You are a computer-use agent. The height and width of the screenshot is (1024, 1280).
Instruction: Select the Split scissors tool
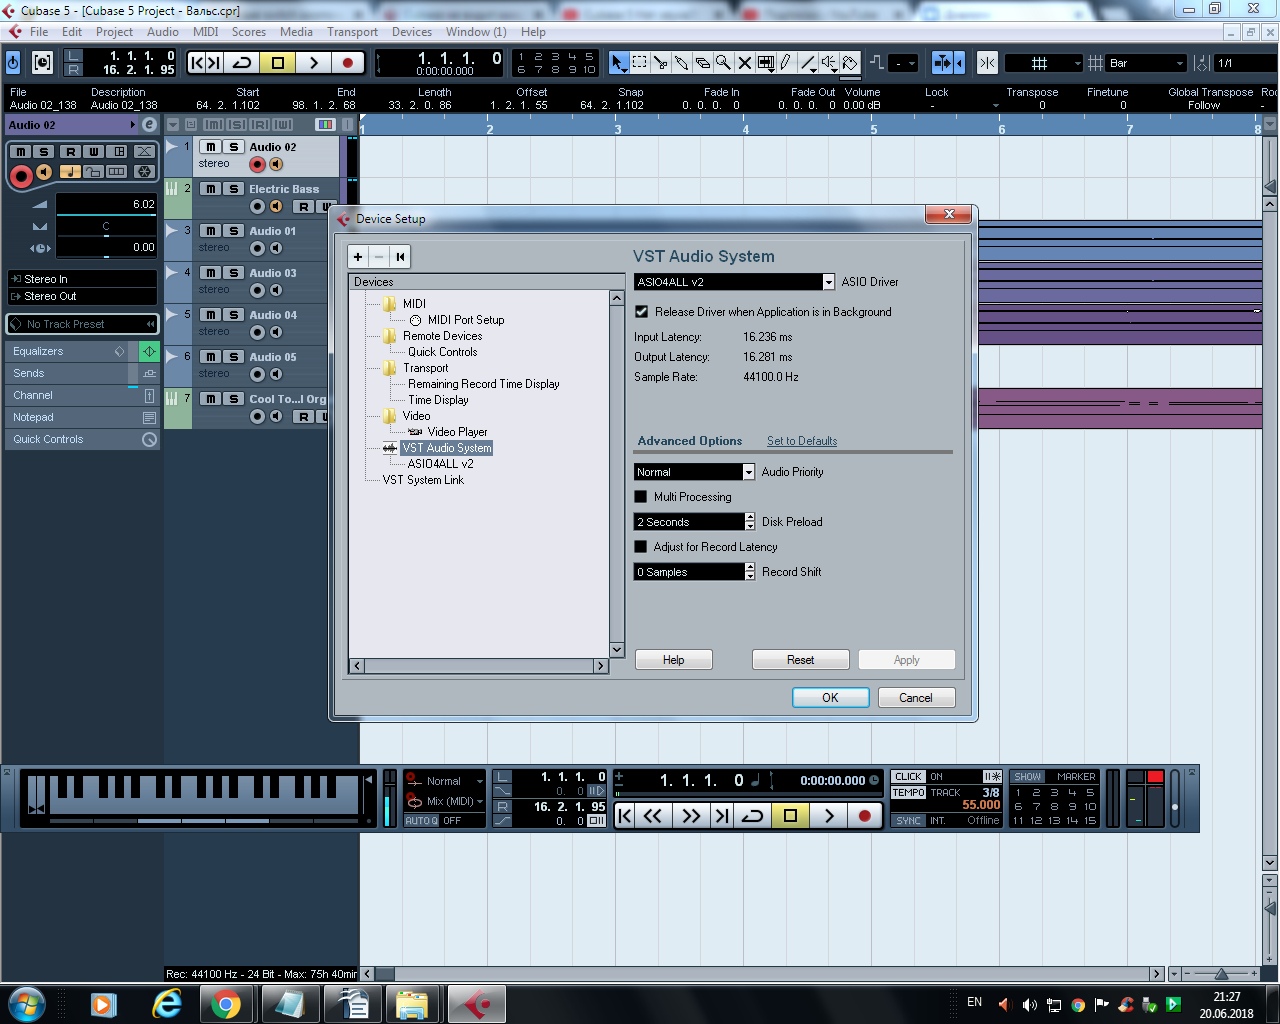(x=661, y=62)
